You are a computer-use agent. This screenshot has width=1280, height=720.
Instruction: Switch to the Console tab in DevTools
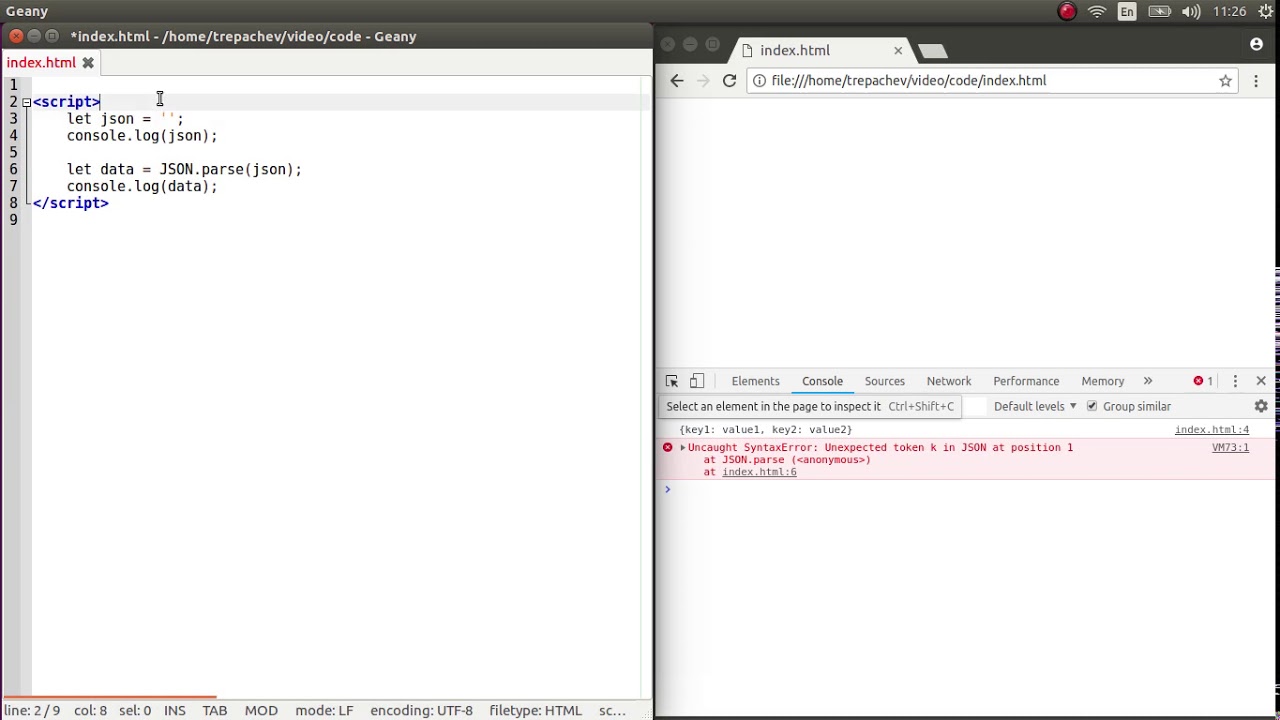[x=822, y=381]
